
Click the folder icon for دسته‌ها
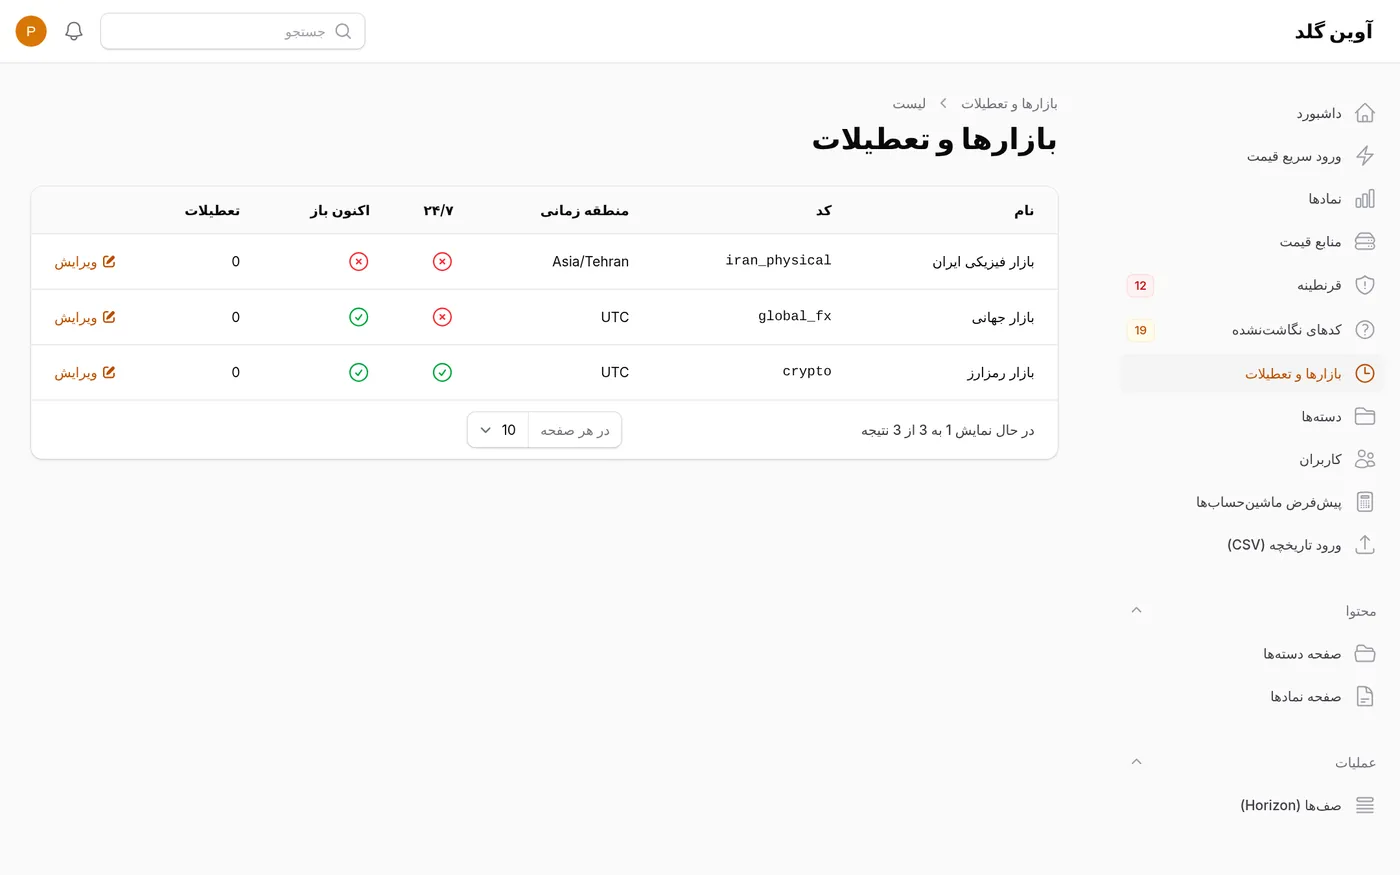point(1365,416)
